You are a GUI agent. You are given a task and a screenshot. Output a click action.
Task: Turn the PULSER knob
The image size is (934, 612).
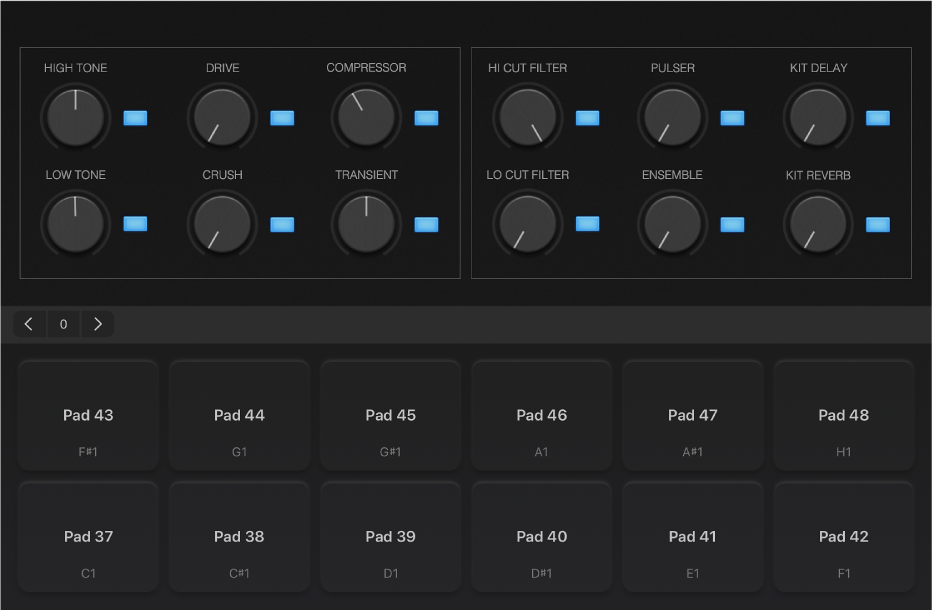point(672,117)
